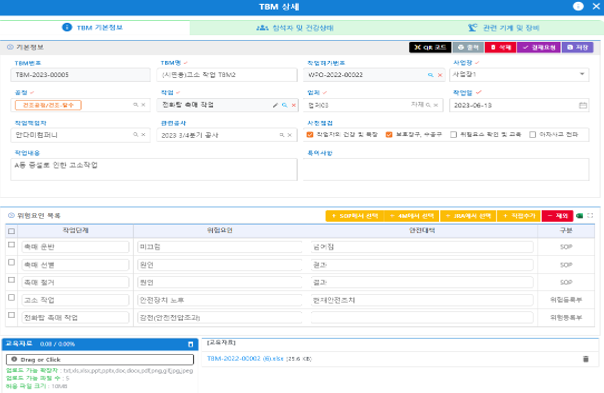Search icon in the 업체 company field
The image size is (604, 393).
pyautogui.click(x=428, y=105)
